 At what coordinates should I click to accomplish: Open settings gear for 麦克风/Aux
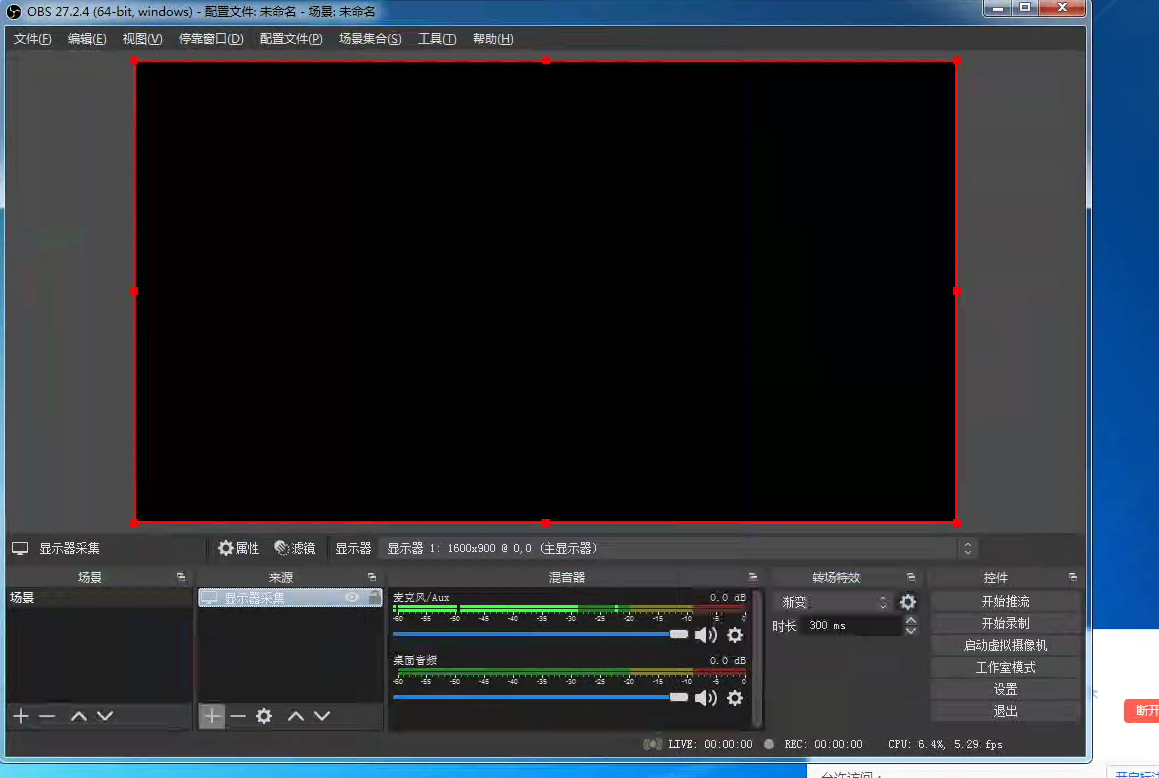[735, 635]
